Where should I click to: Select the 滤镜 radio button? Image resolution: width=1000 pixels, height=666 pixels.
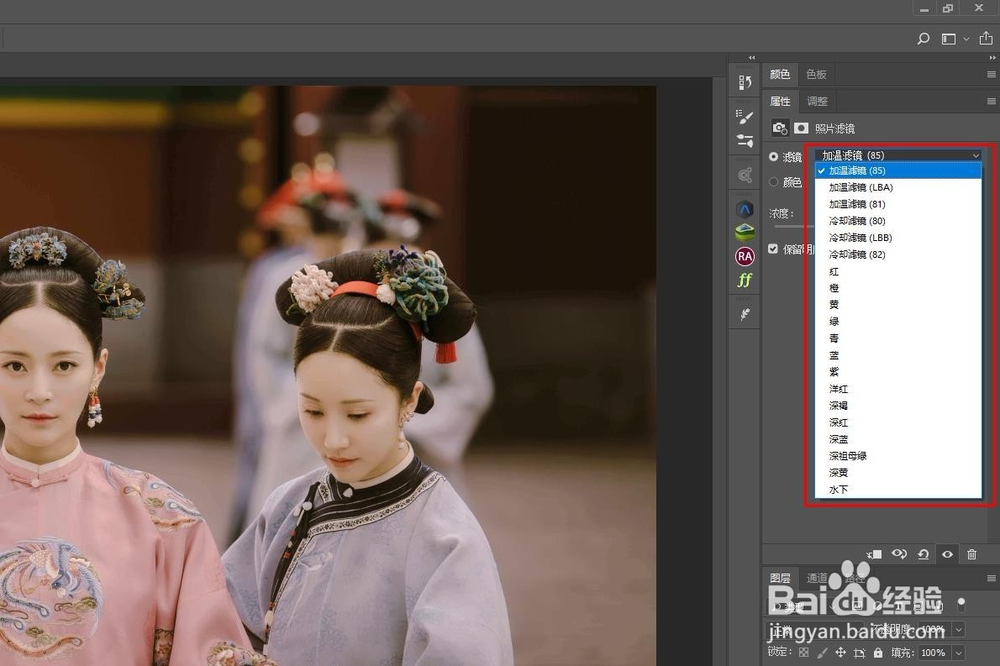(x=774, y=156)
